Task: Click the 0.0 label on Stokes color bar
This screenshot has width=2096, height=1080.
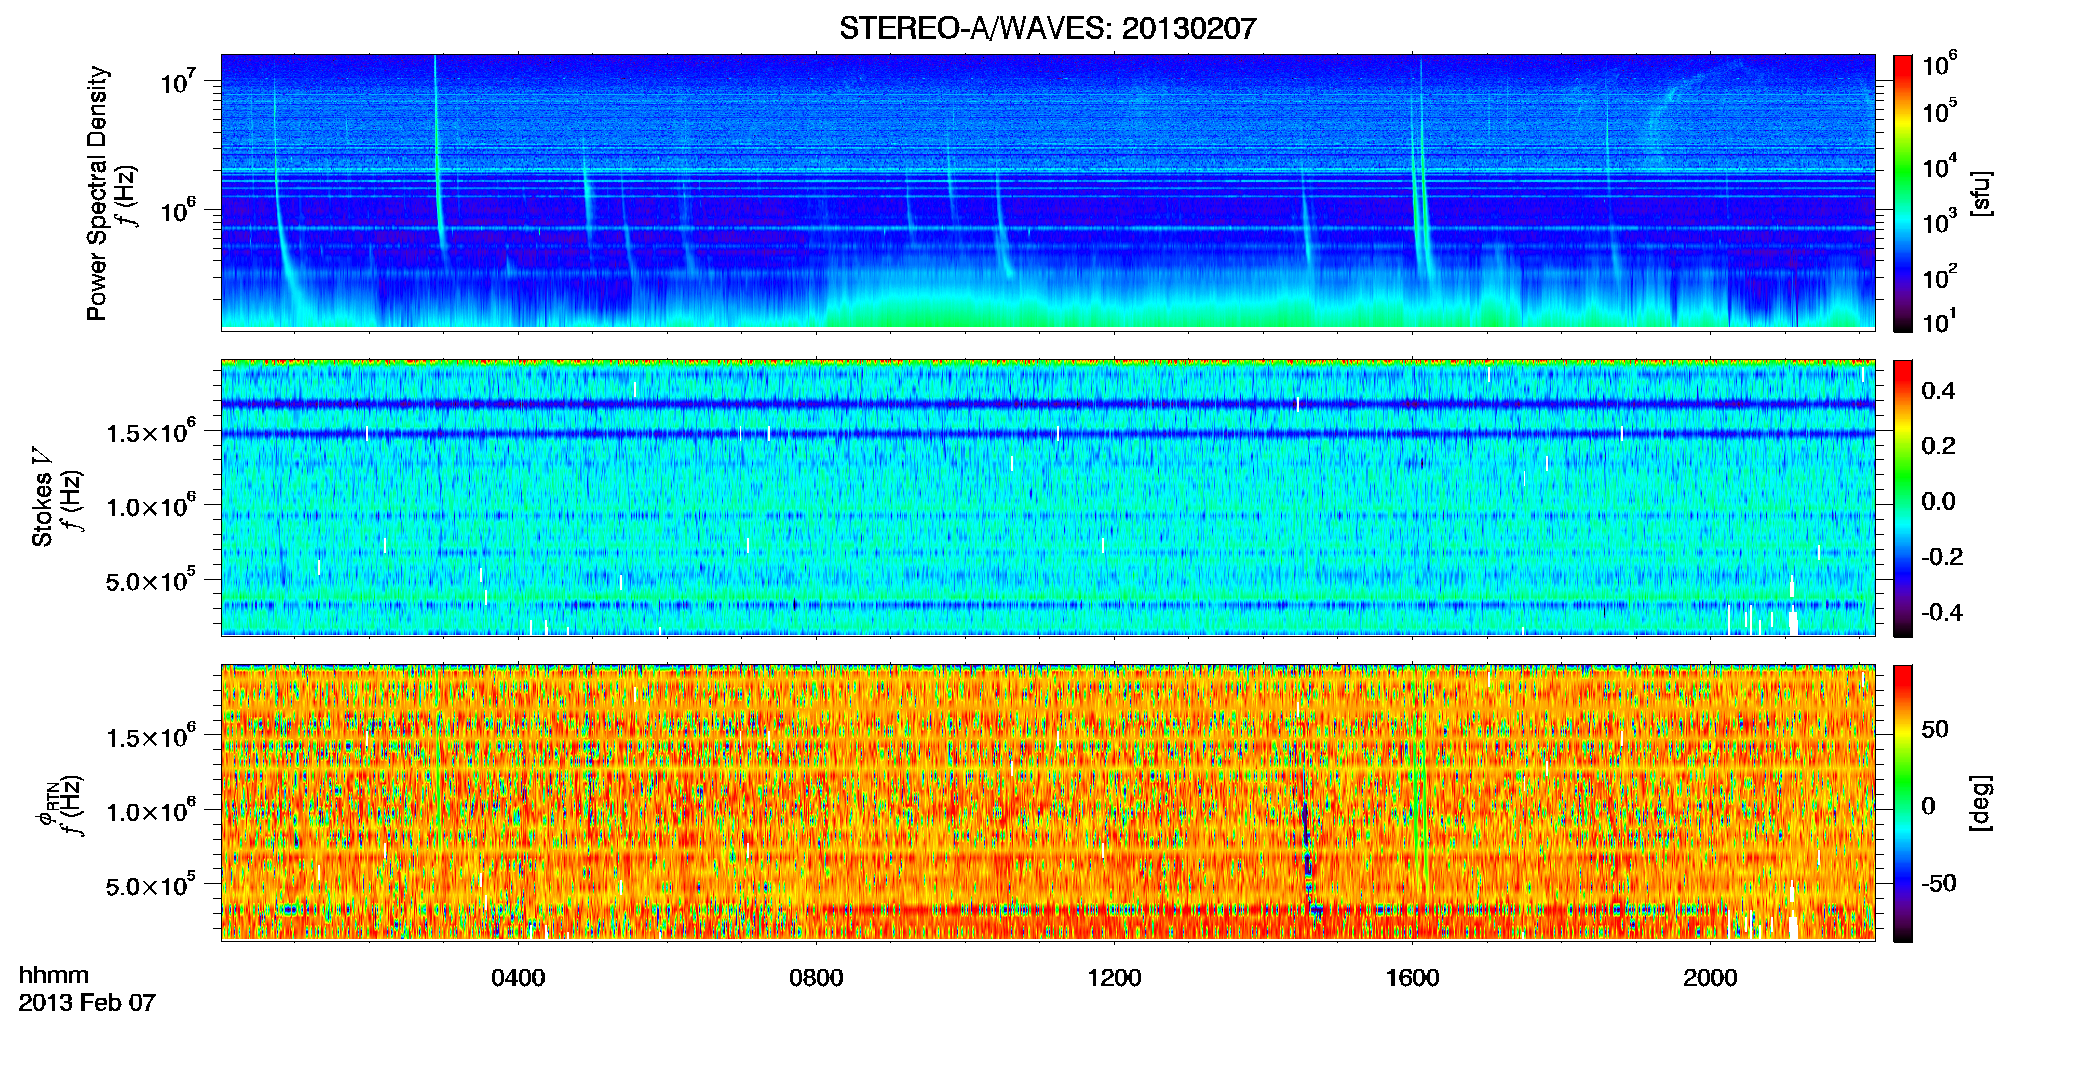Action: coord(1939,502)
